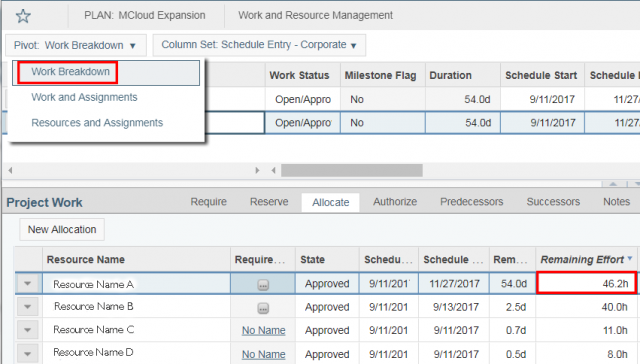Expand row menu arrow for Resource Name A
Viewport: 640px width, 364px height.
point(28,283)
